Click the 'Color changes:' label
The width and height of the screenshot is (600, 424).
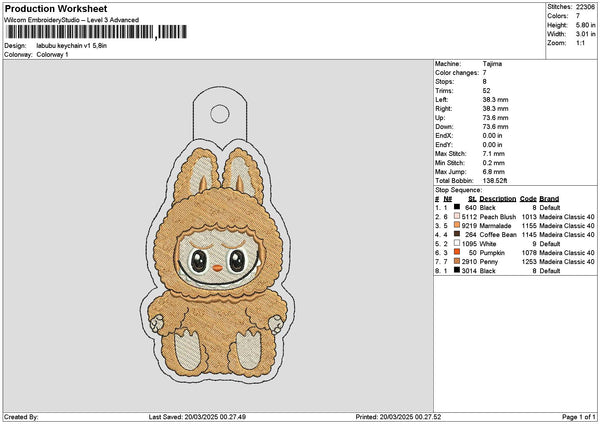pyautogui.click(x=457, y=73)
